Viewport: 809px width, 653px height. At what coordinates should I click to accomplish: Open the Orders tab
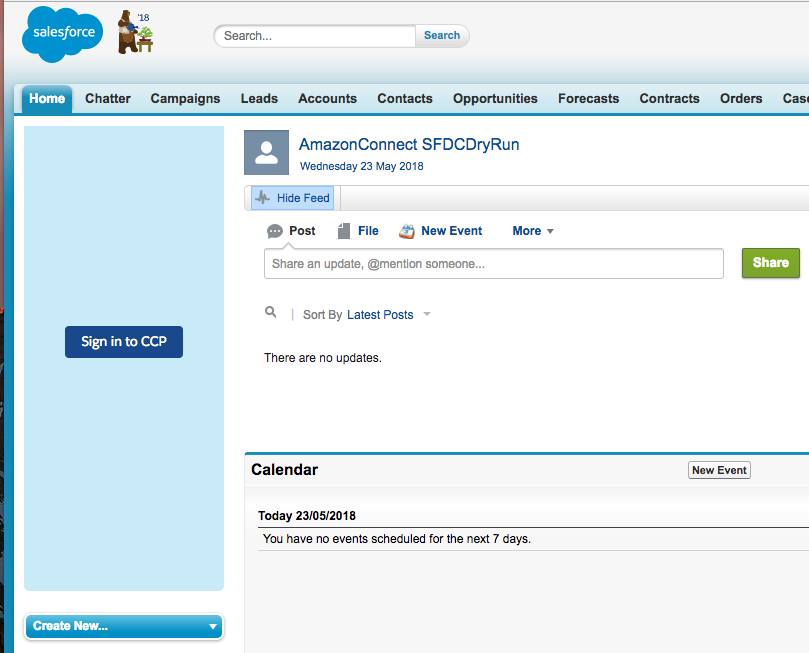741,99
